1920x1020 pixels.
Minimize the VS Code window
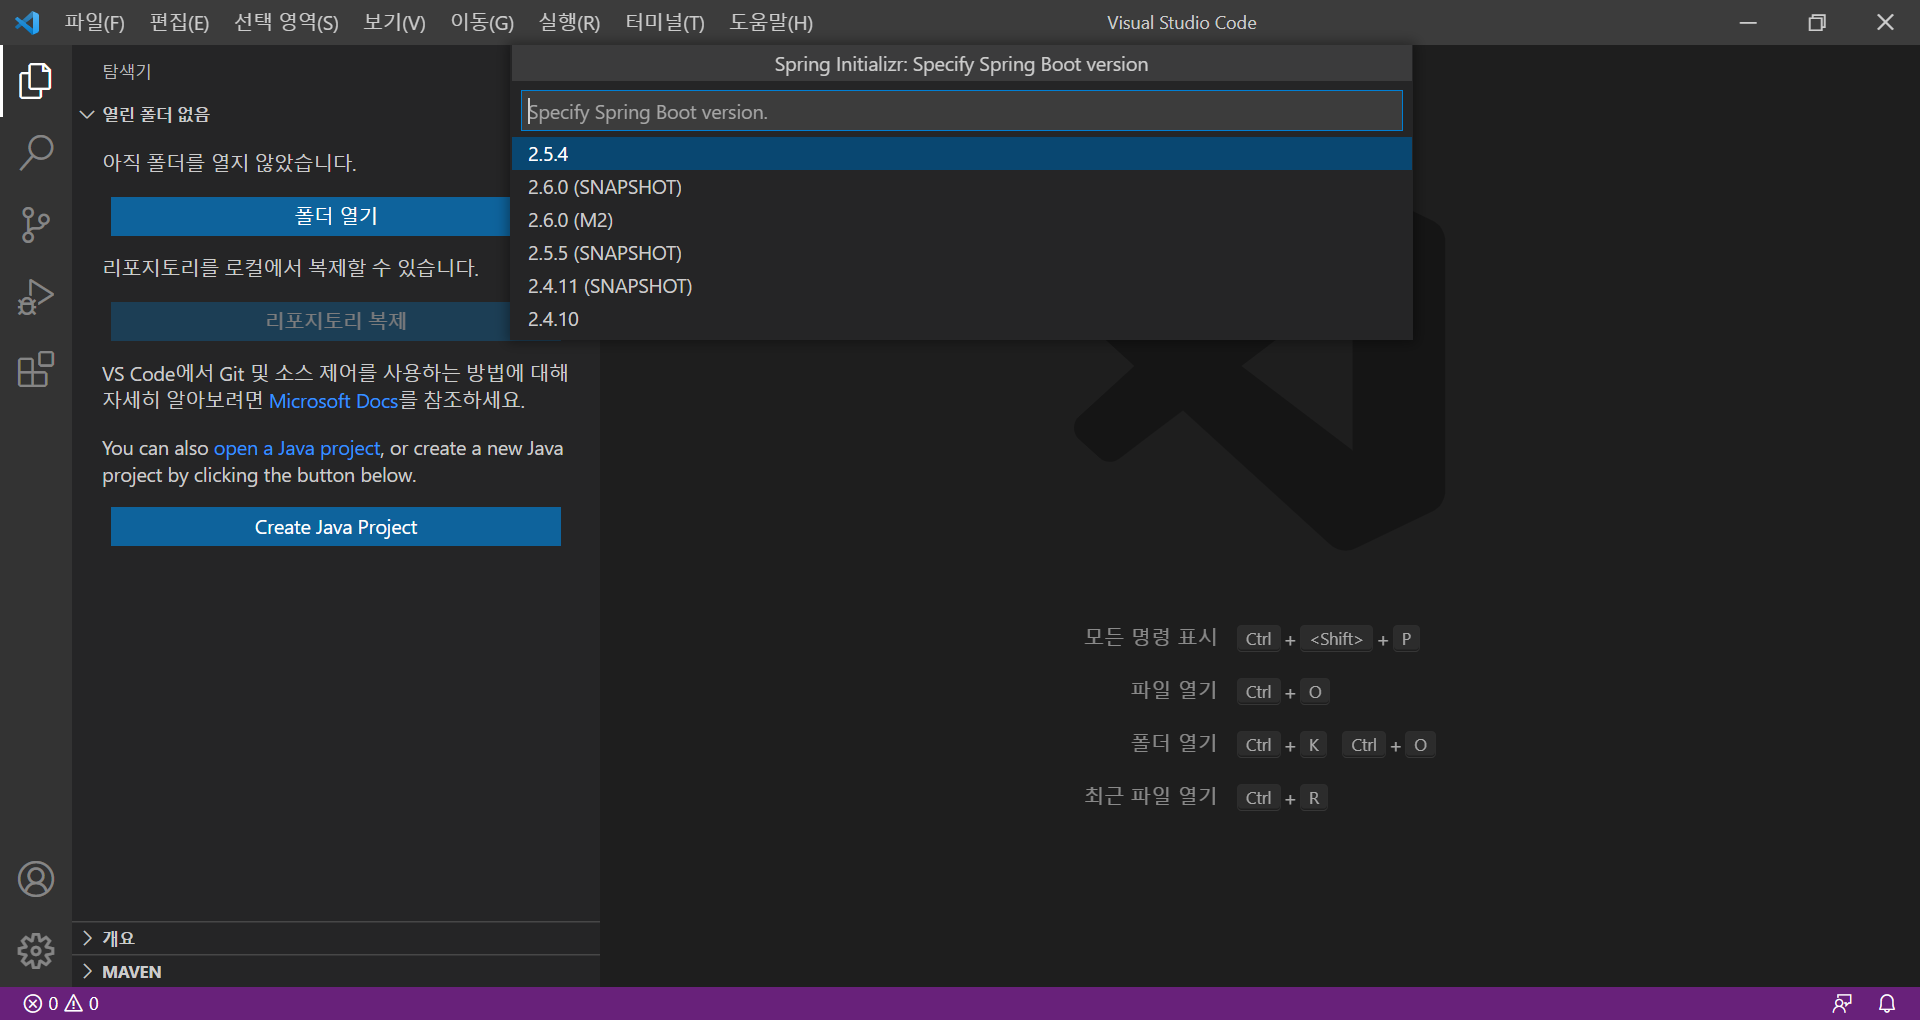coord(1748,22)
